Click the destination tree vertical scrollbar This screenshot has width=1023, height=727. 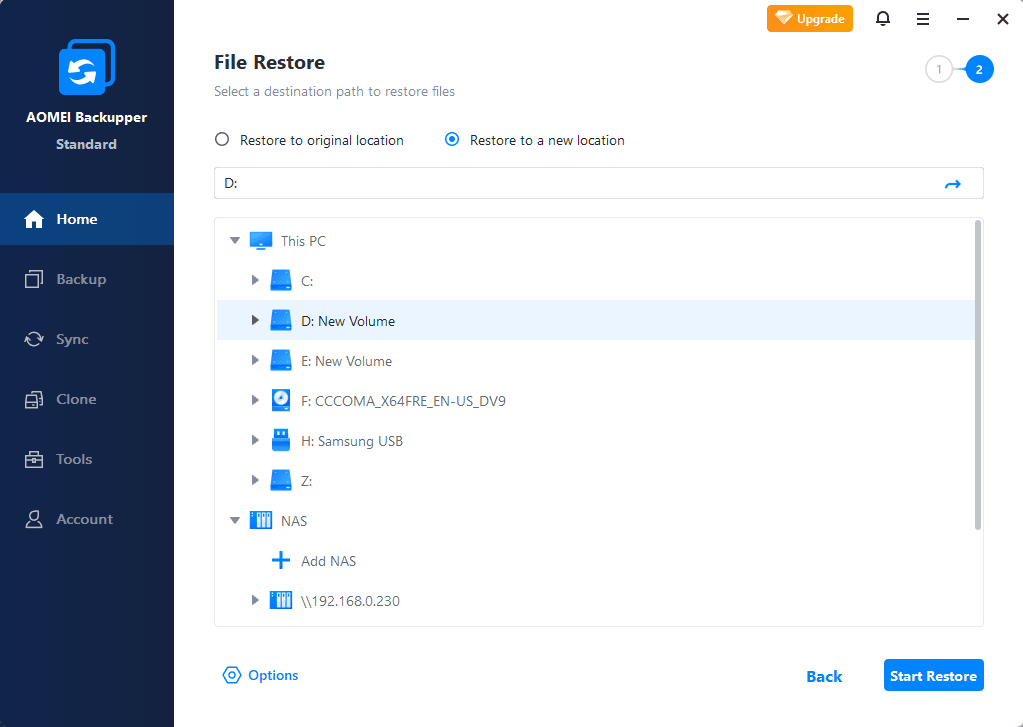(x=977, y=375)
